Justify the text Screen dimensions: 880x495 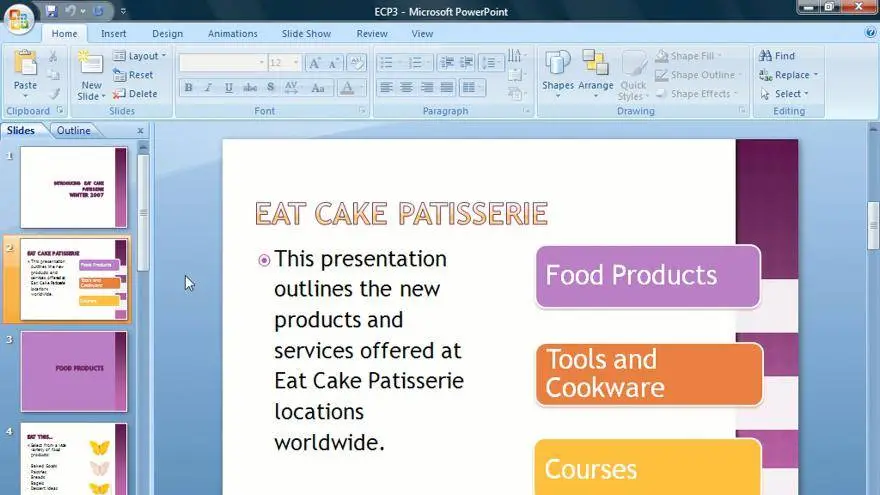[447, 88]
